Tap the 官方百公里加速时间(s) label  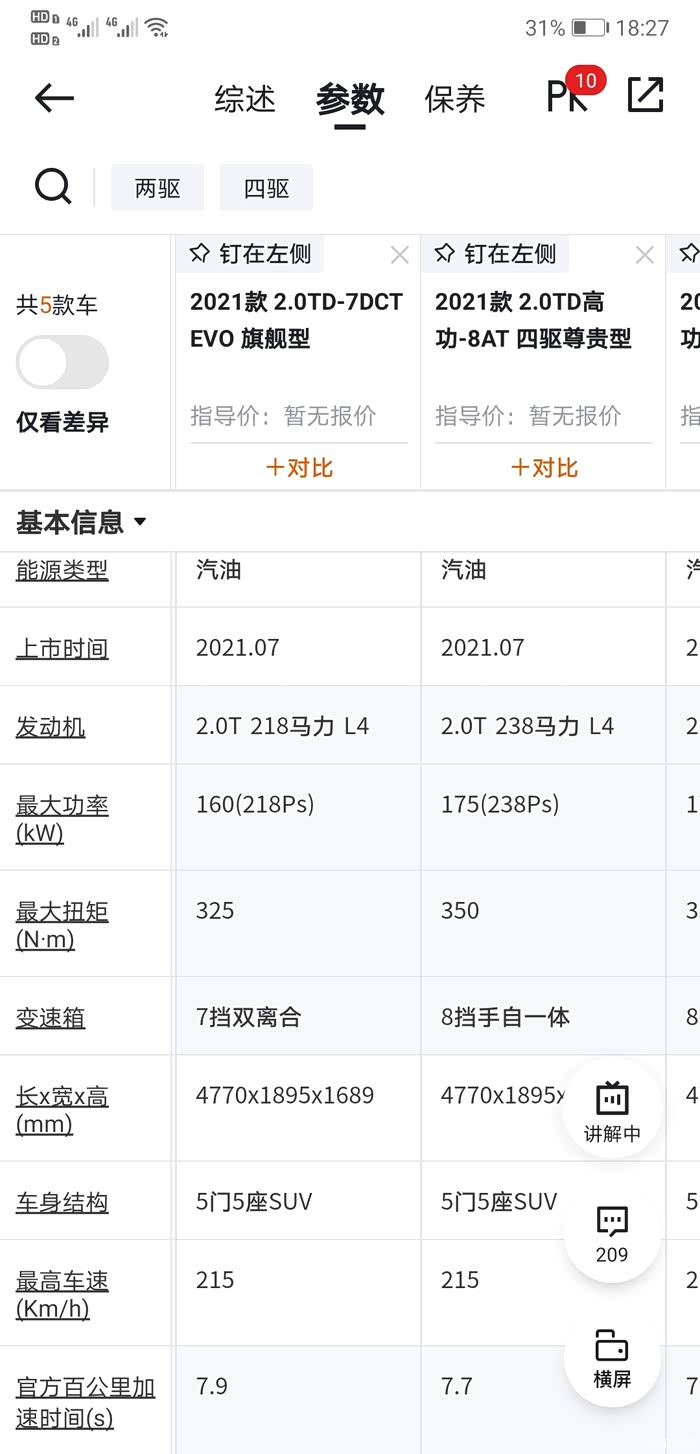(x=85, y=1402)
